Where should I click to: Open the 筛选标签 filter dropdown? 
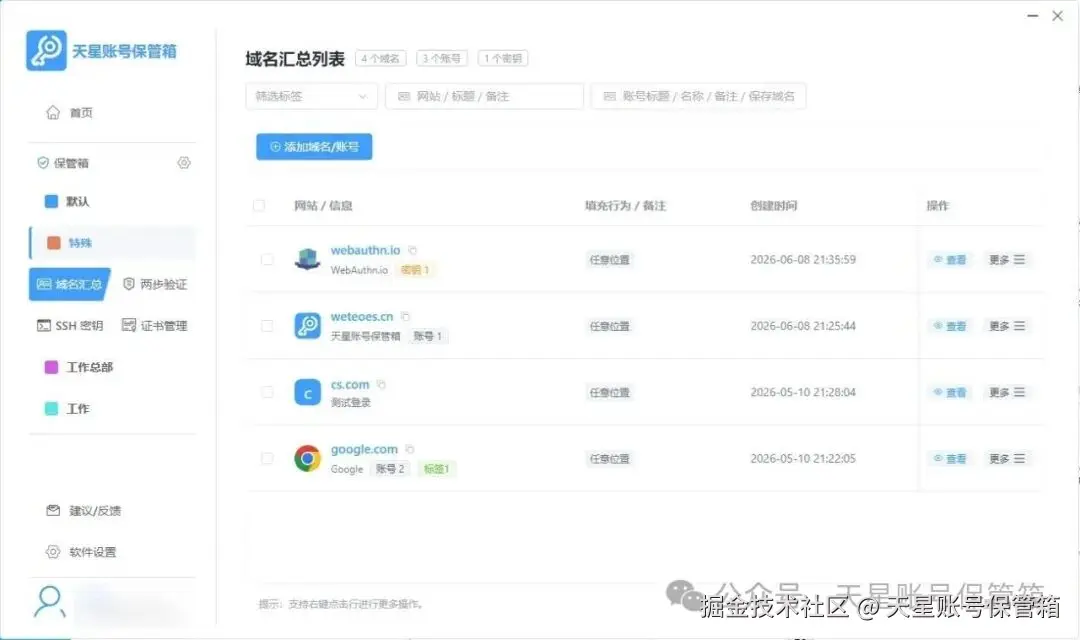[x=311, y=96]
